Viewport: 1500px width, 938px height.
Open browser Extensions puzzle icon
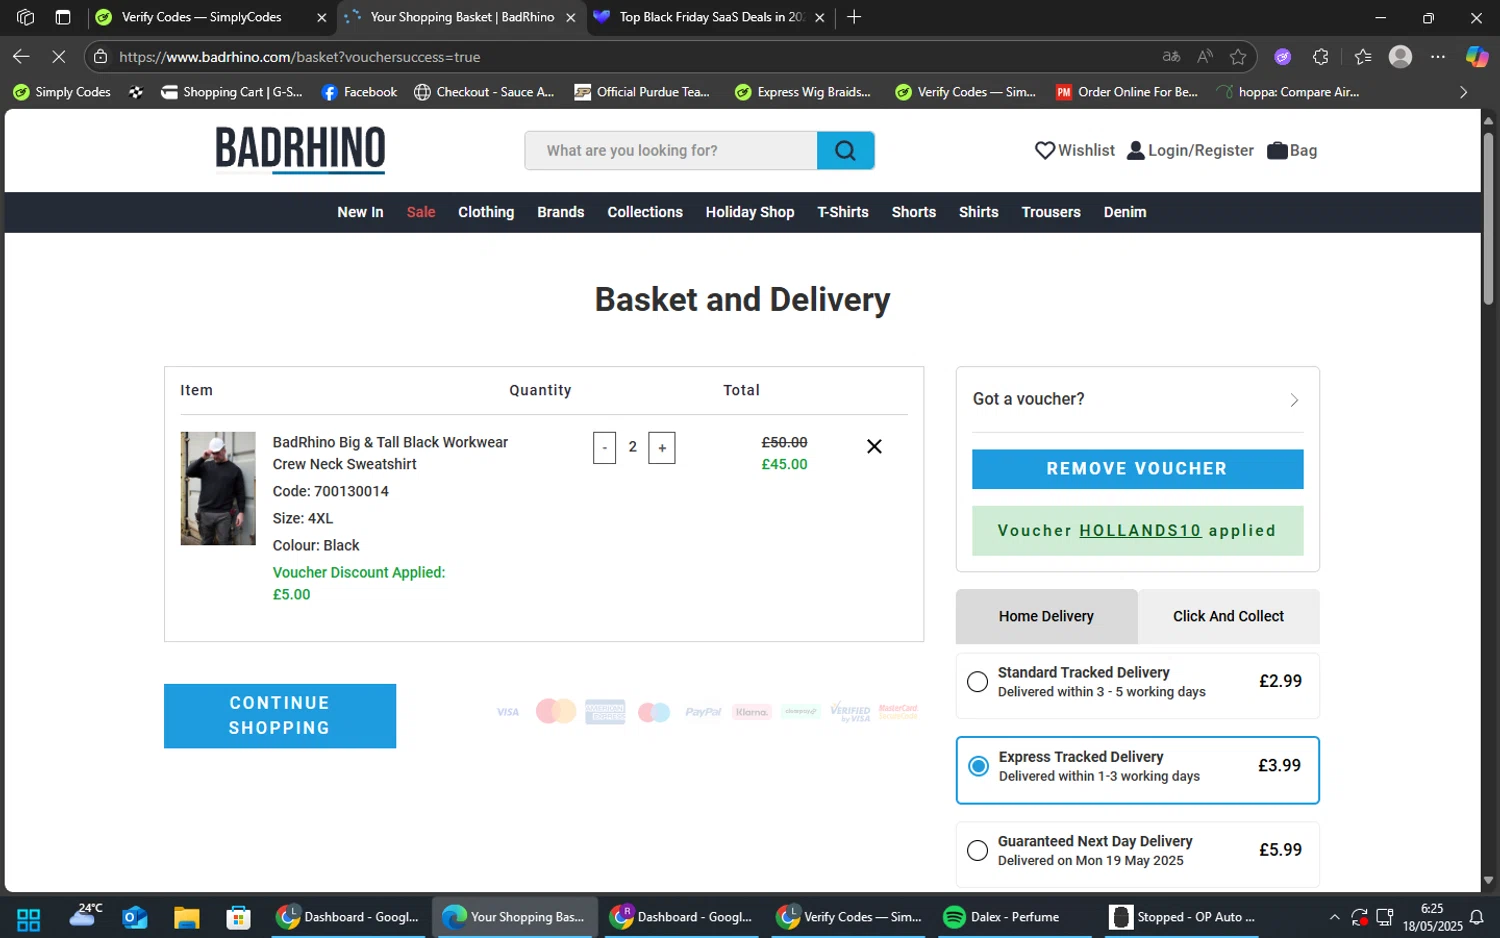click(1321, 57)
